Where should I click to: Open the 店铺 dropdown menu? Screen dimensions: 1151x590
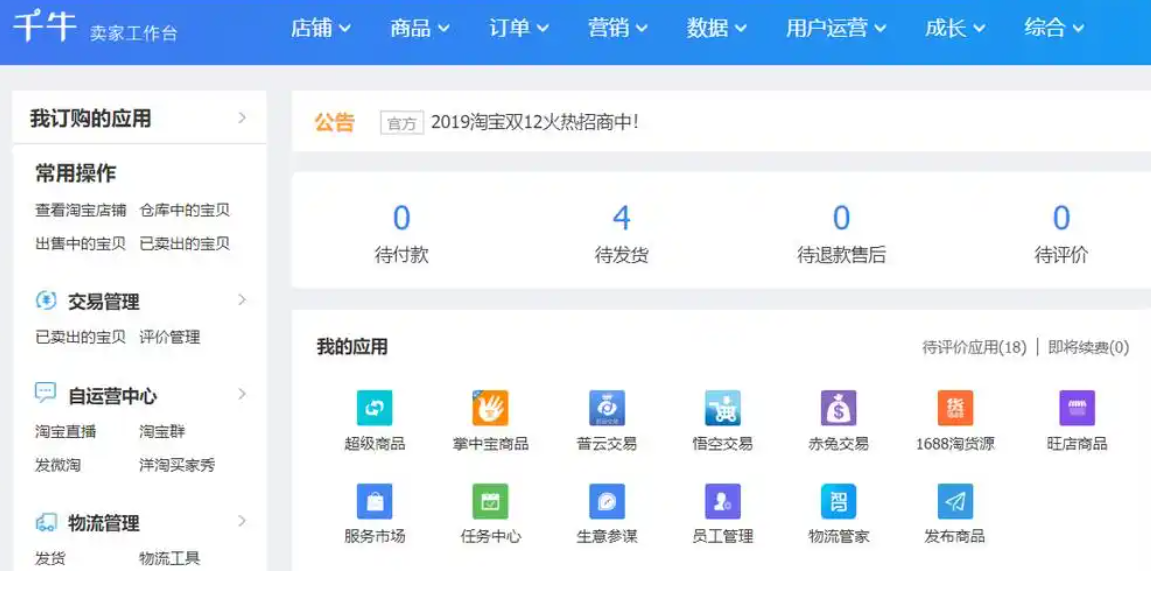point(320,28)
